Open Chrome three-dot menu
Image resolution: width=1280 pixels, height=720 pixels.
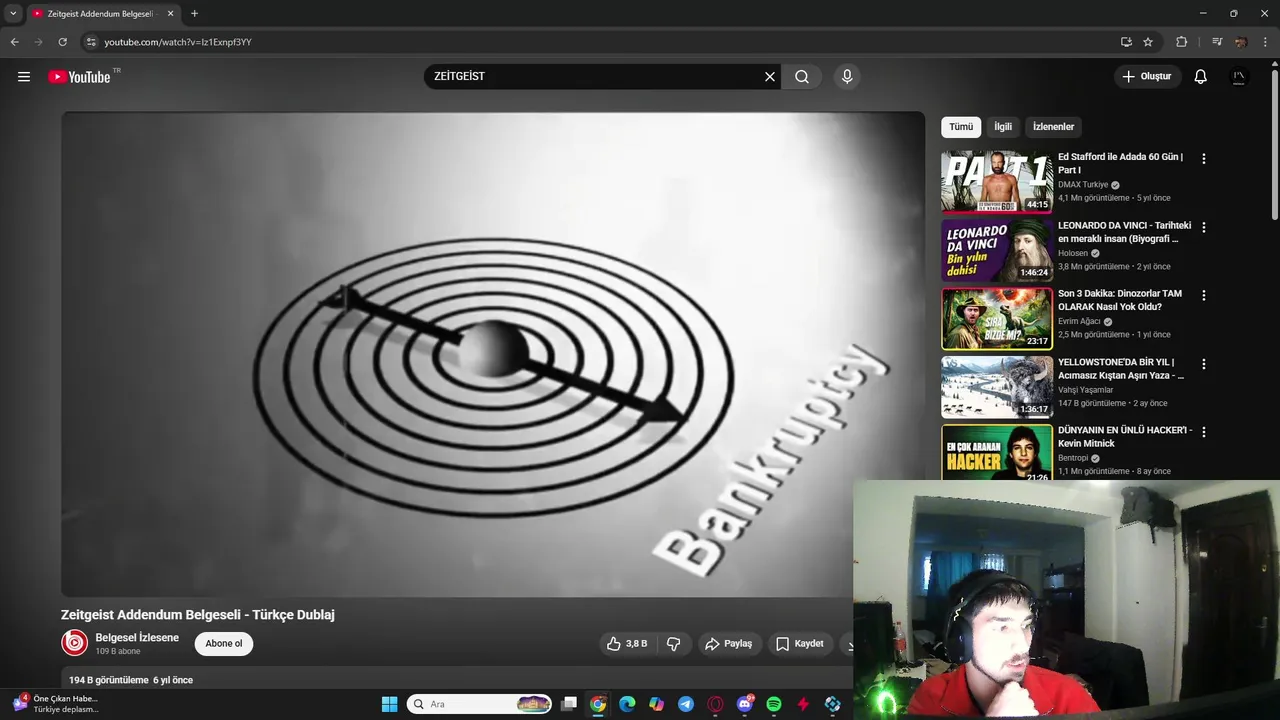(1265, 42)
